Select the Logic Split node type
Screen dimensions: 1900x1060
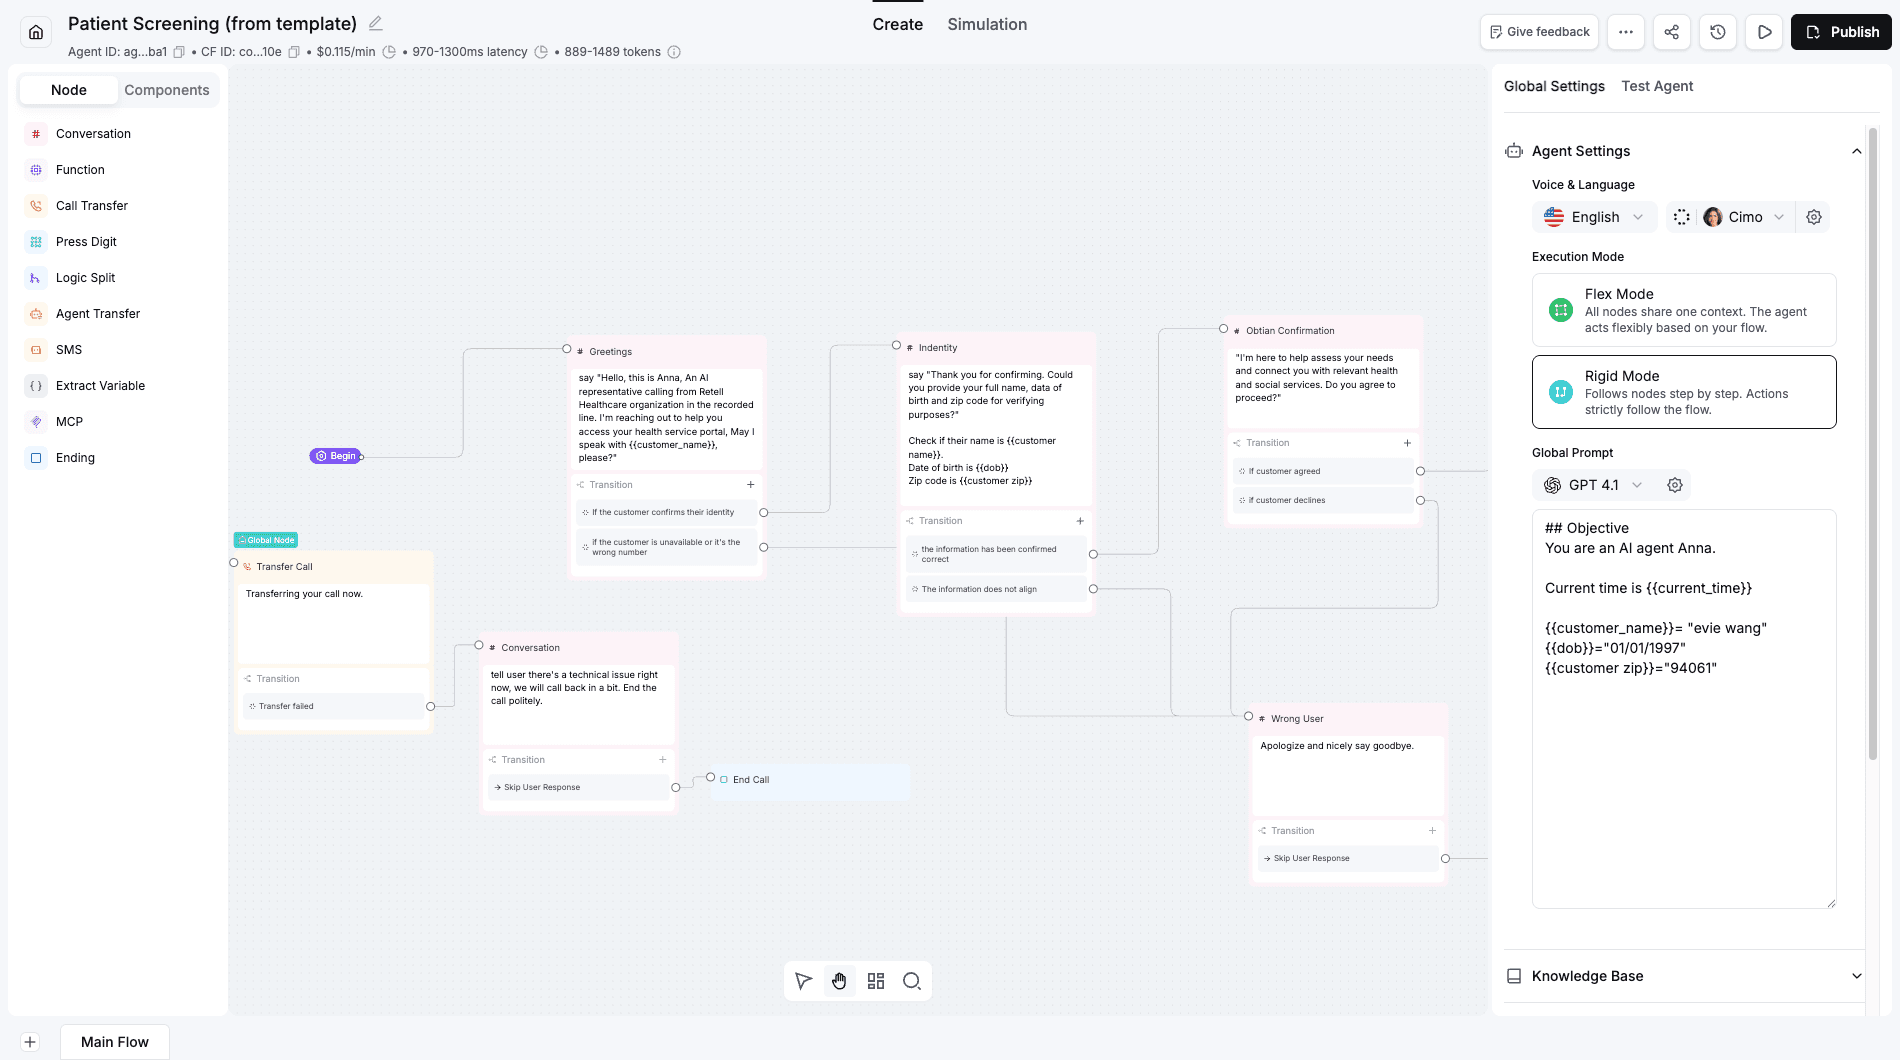coord(85,277)
